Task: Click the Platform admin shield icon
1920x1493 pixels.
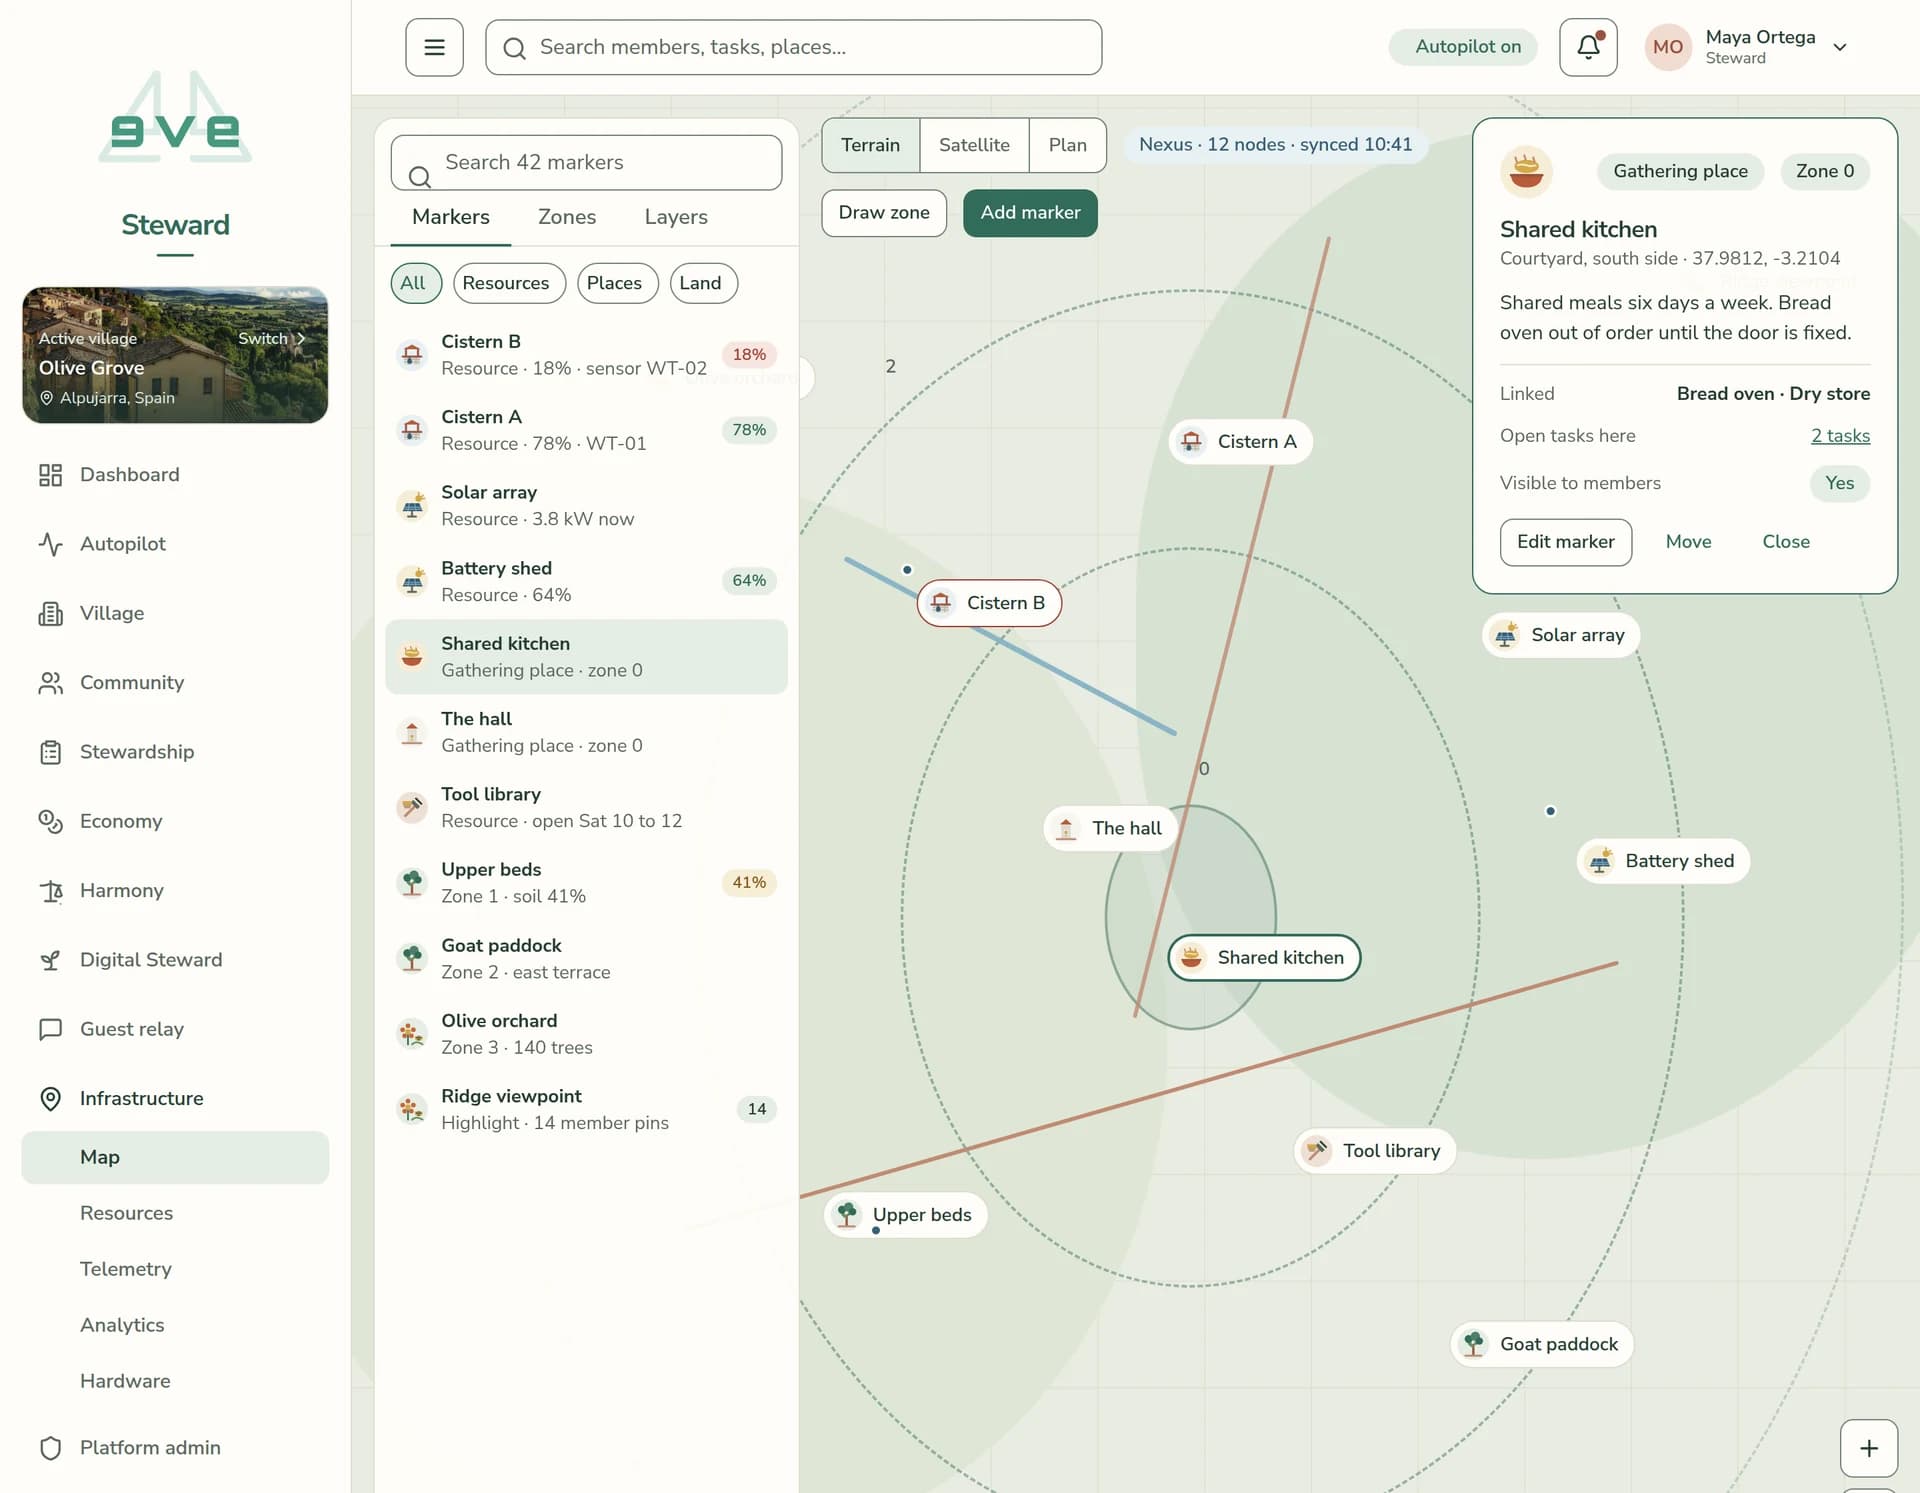Action: [51, 1448]
